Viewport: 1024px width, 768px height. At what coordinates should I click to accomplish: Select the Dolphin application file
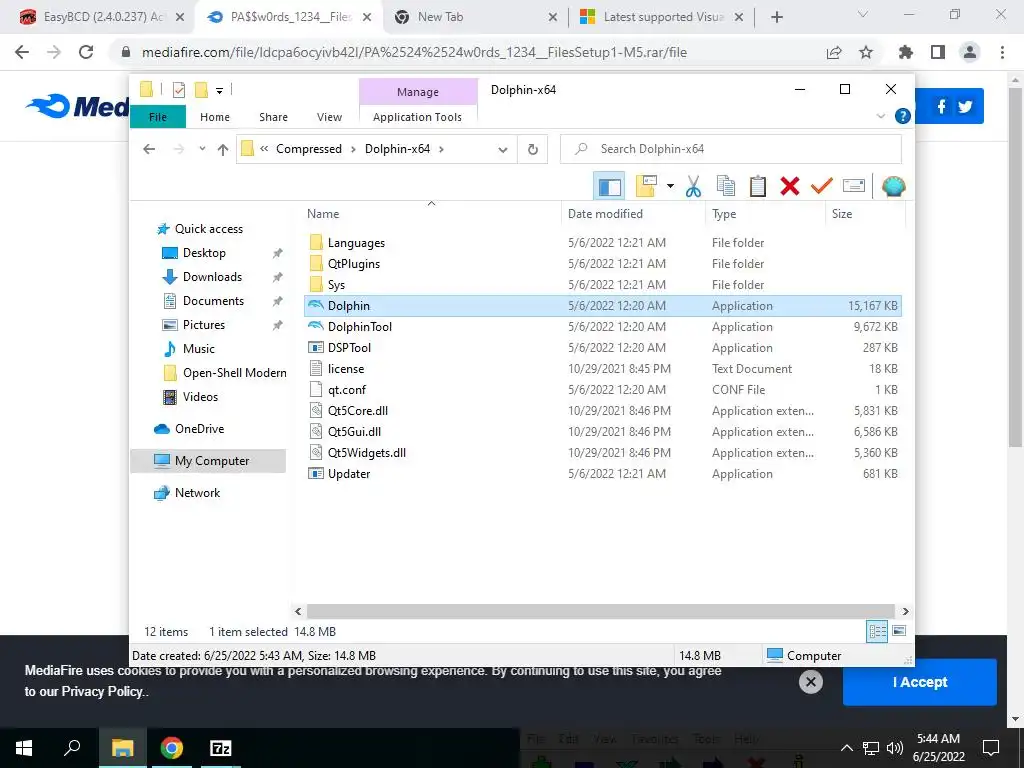(x=603, y=306)
